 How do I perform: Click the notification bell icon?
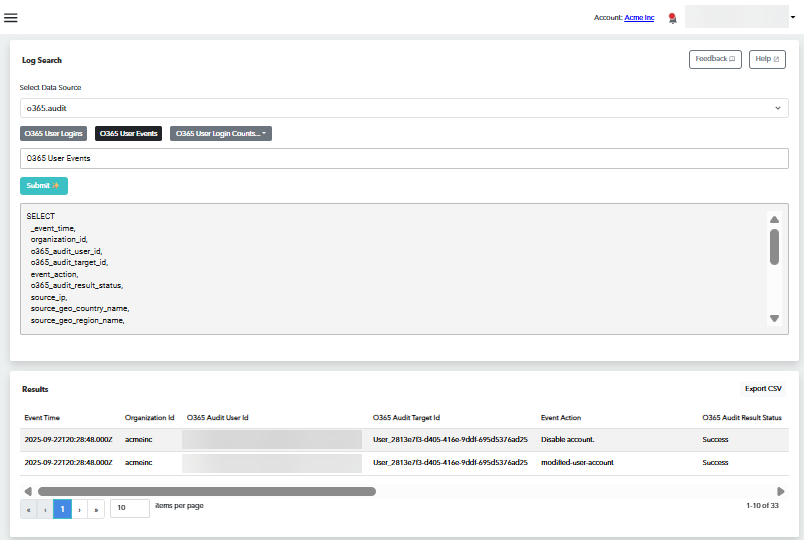(672, 17)
